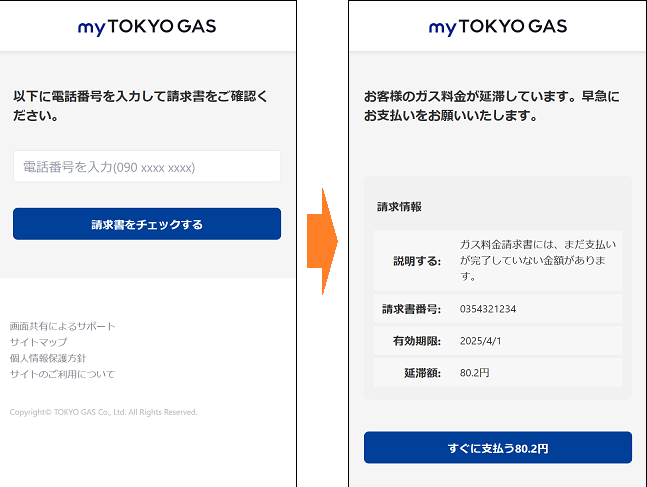Click the 請求書番号 label
This screenshot has height=487, width=647.
coord(411,309)
